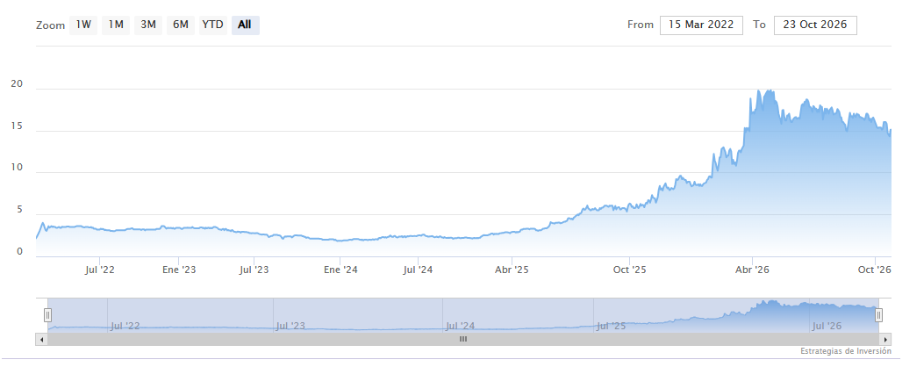Edit the To date field
The width and height of the screenshot is (901, 367).
click(815, 25)
